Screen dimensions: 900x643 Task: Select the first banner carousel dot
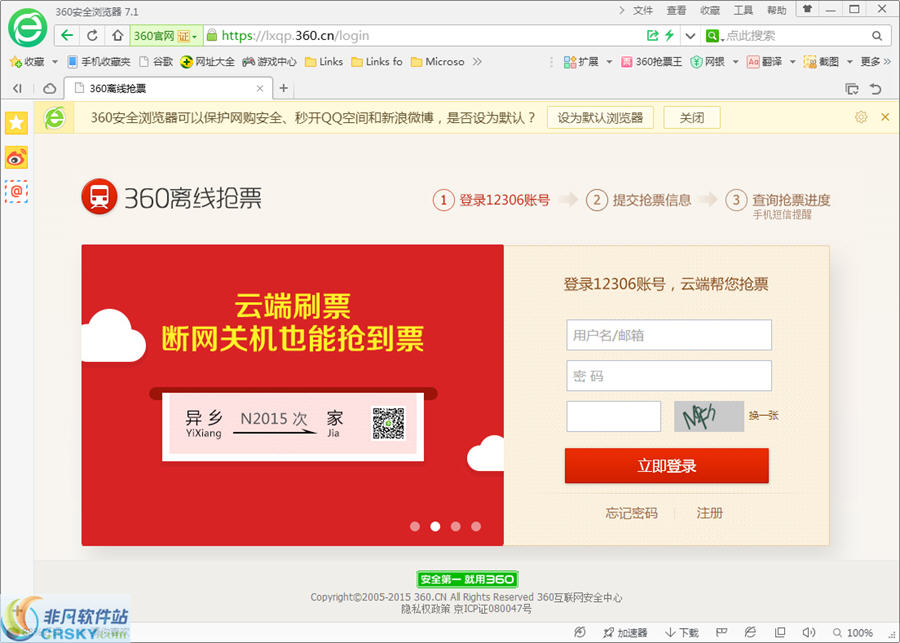(415, 526)
